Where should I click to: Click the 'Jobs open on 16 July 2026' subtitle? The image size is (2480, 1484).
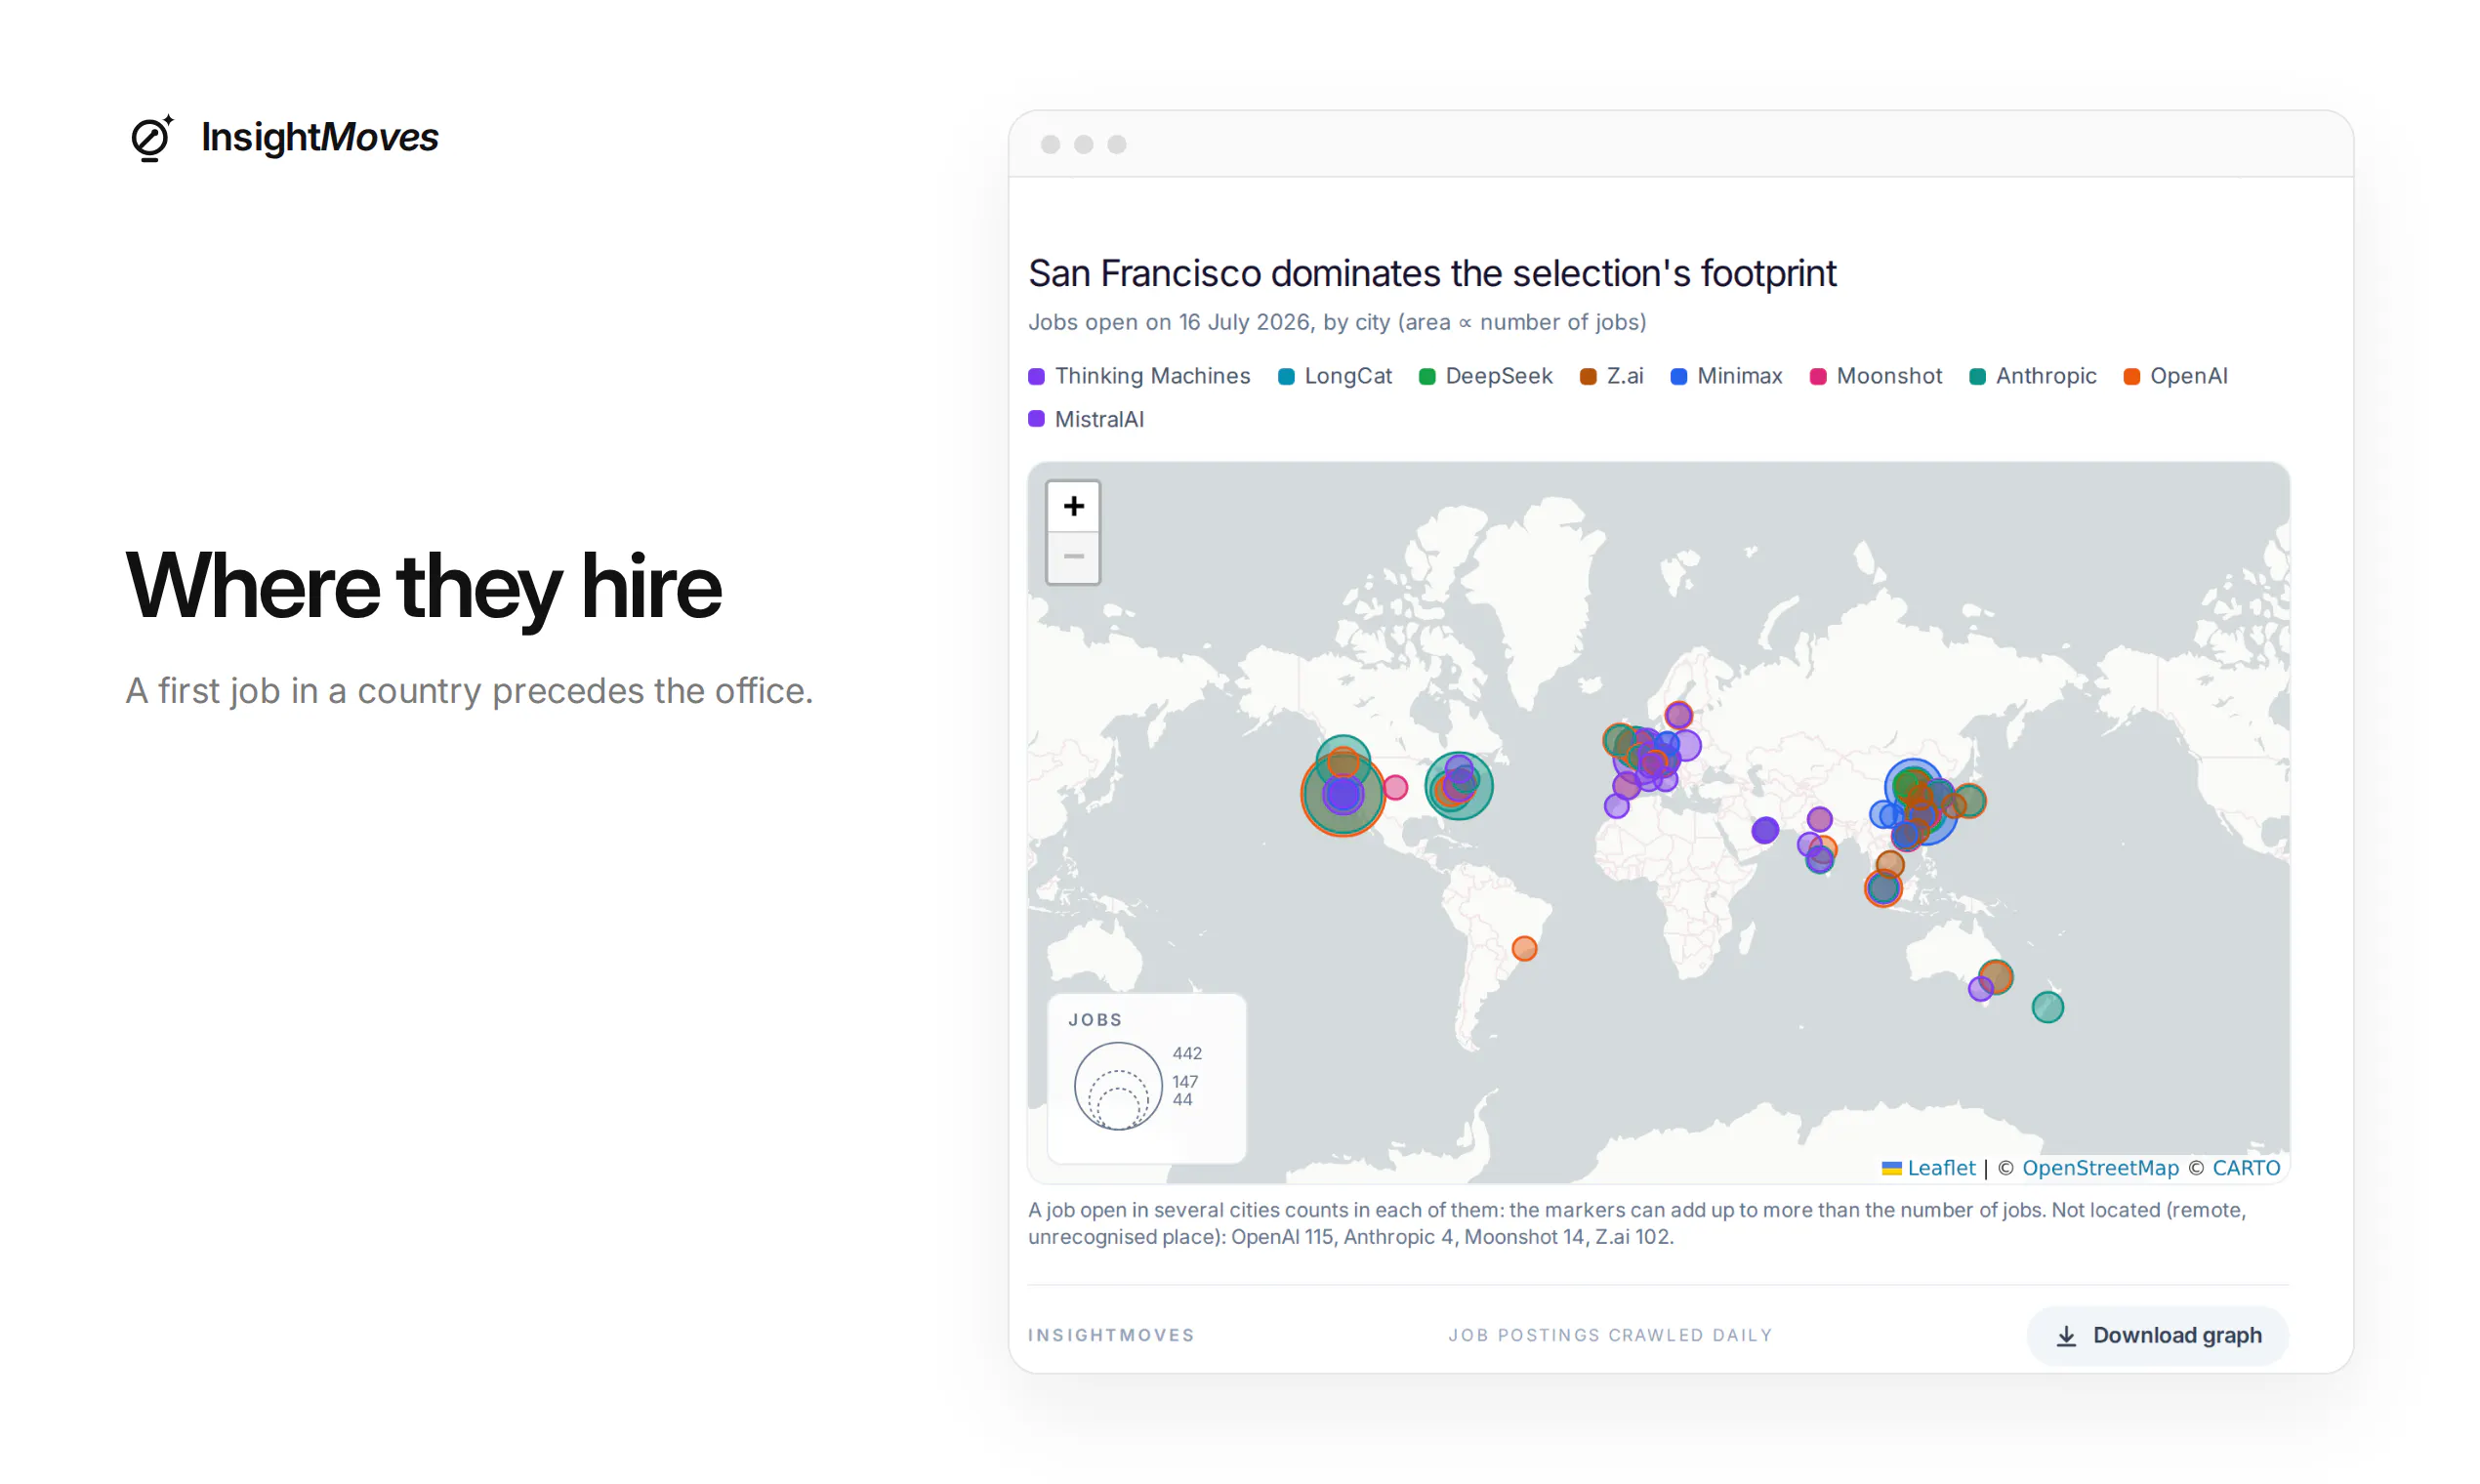[x=1337, y=322]
